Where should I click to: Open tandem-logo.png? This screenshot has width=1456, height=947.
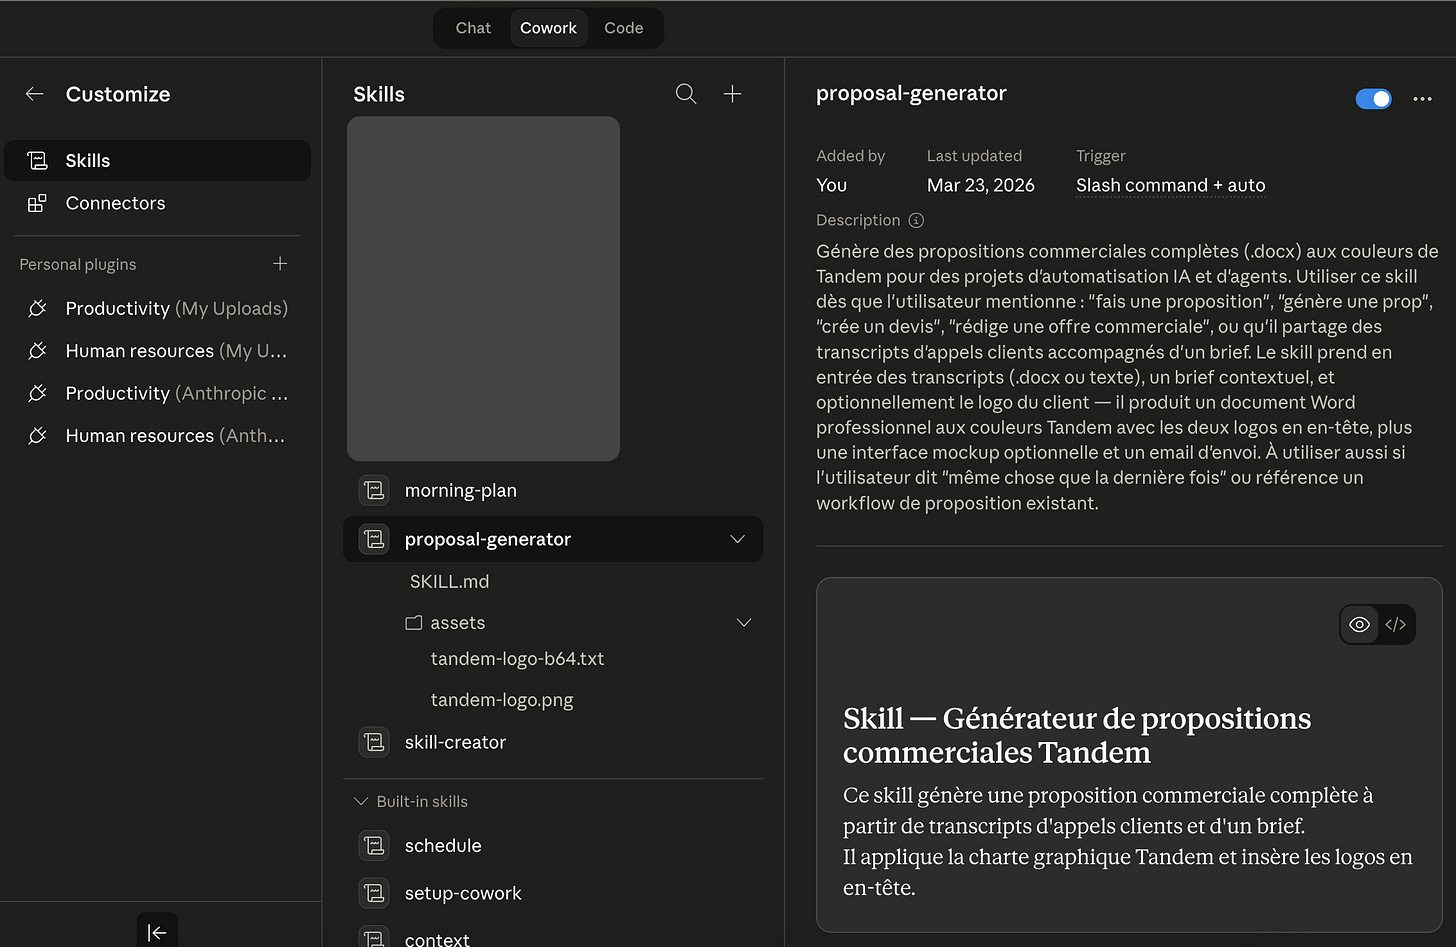point(502,700)
